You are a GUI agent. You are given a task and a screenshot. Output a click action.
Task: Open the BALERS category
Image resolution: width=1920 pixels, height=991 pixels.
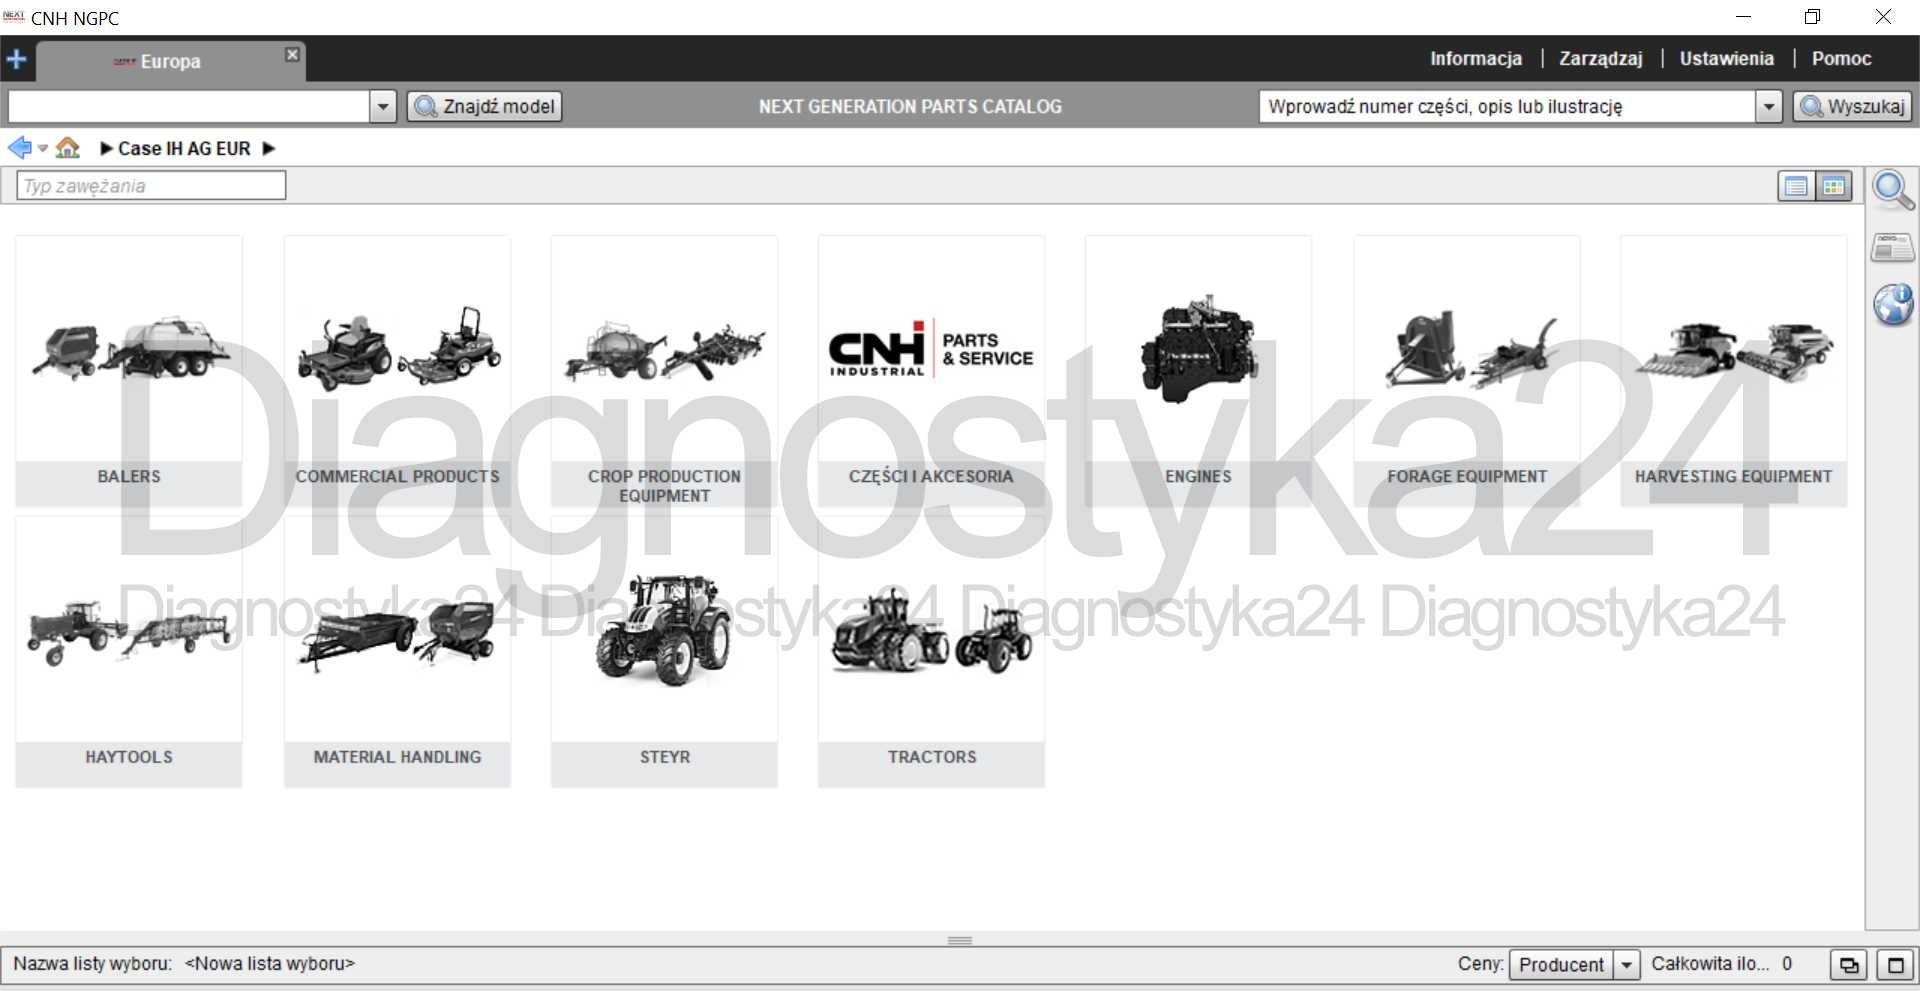tap(129, 371)
